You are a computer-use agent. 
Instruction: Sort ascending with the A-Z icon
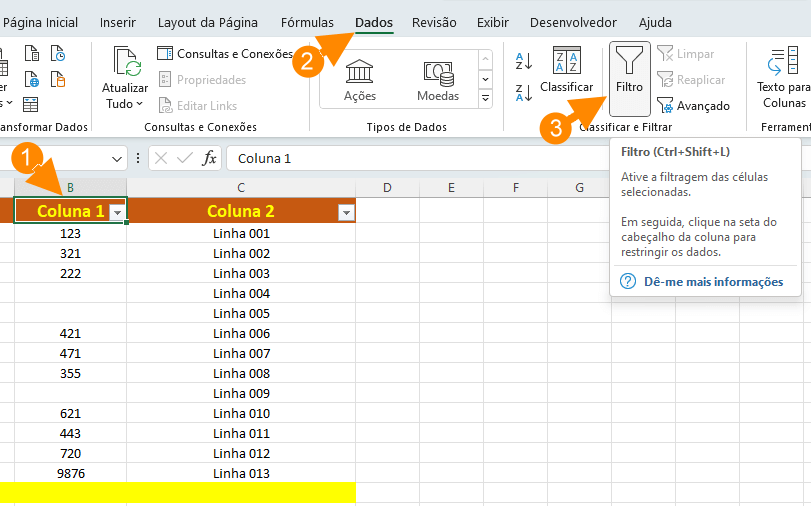tap(523, 61)
